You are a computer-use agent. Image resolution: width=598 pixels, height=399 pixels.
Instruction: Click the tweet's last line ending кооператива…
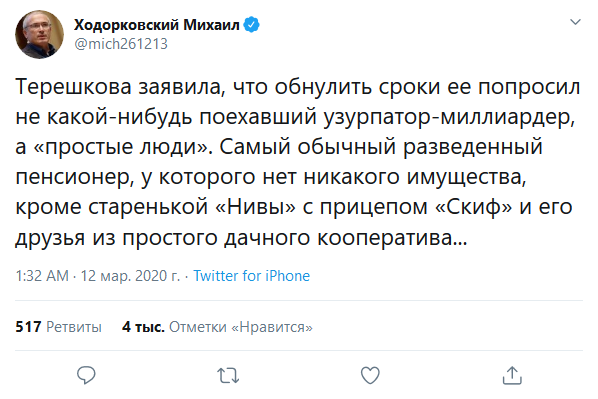point(241,237)
